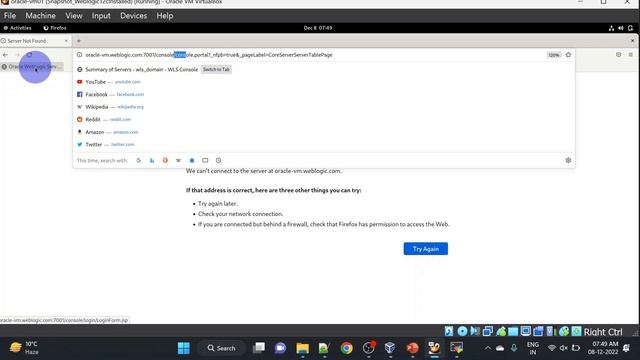Search history with the clock icon

click(x=218, y=160)
